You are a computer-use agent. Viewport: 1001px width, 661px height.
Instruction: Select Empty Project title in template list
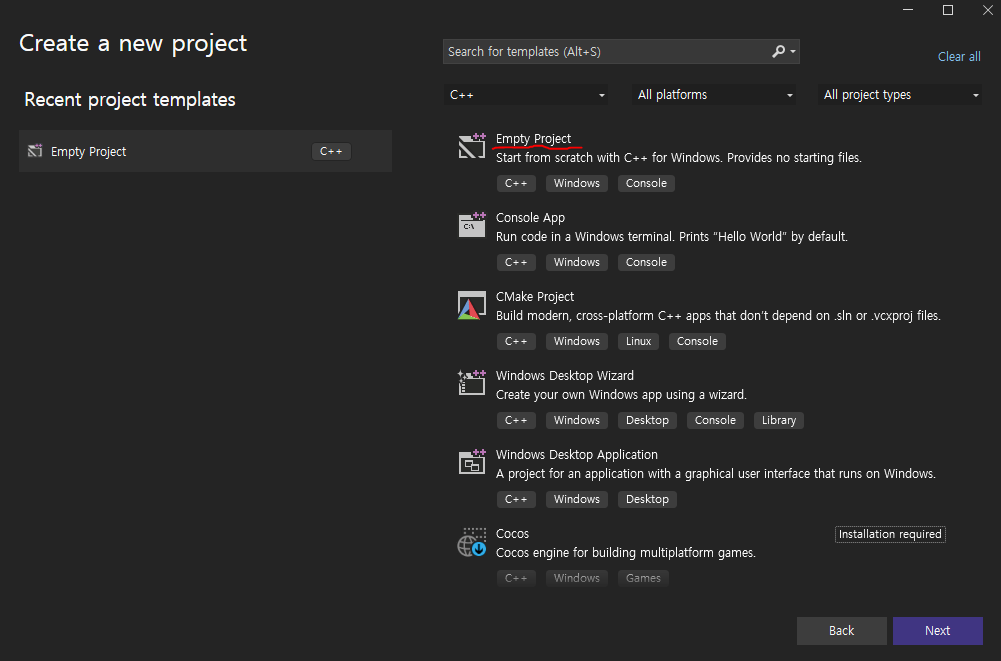533,139
